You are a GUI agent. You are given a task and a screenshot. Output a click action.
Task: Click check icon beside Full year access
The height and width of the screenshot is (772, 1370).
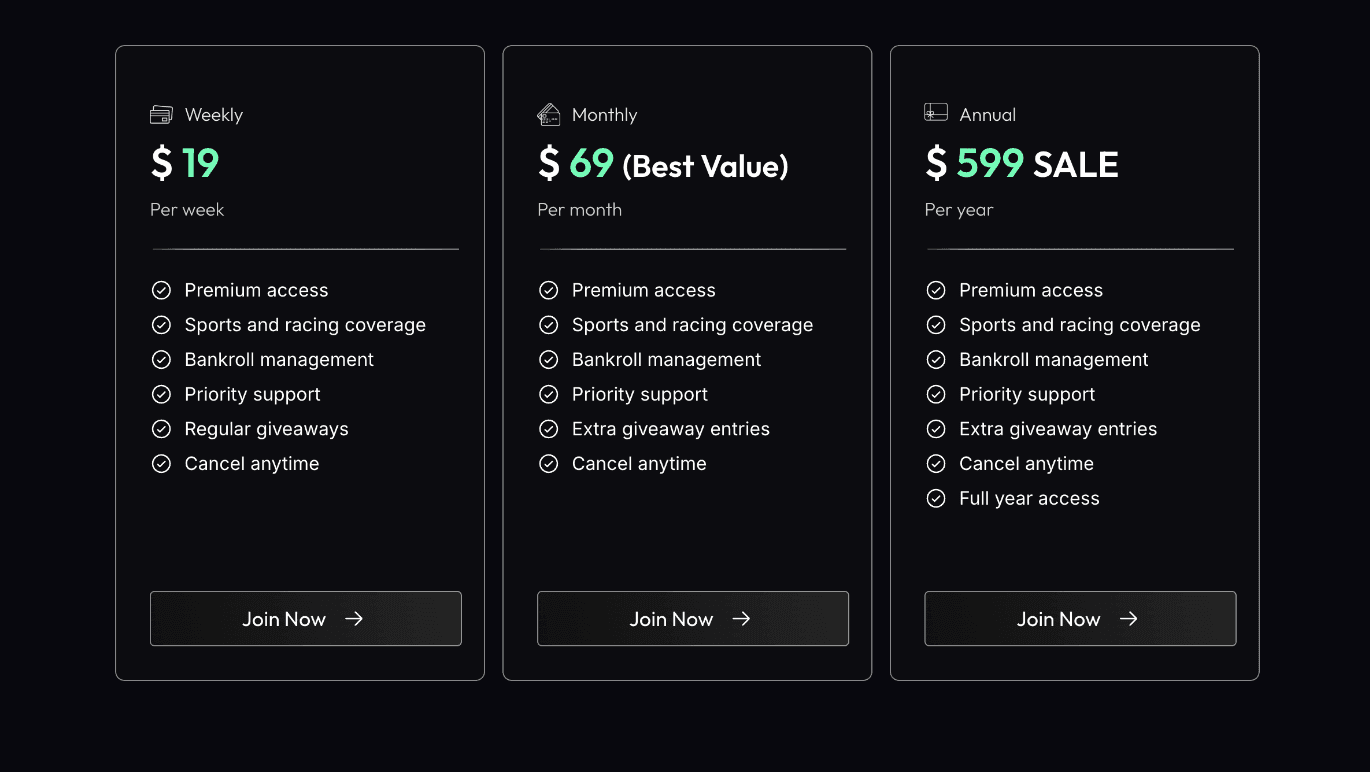pos(936,498)
